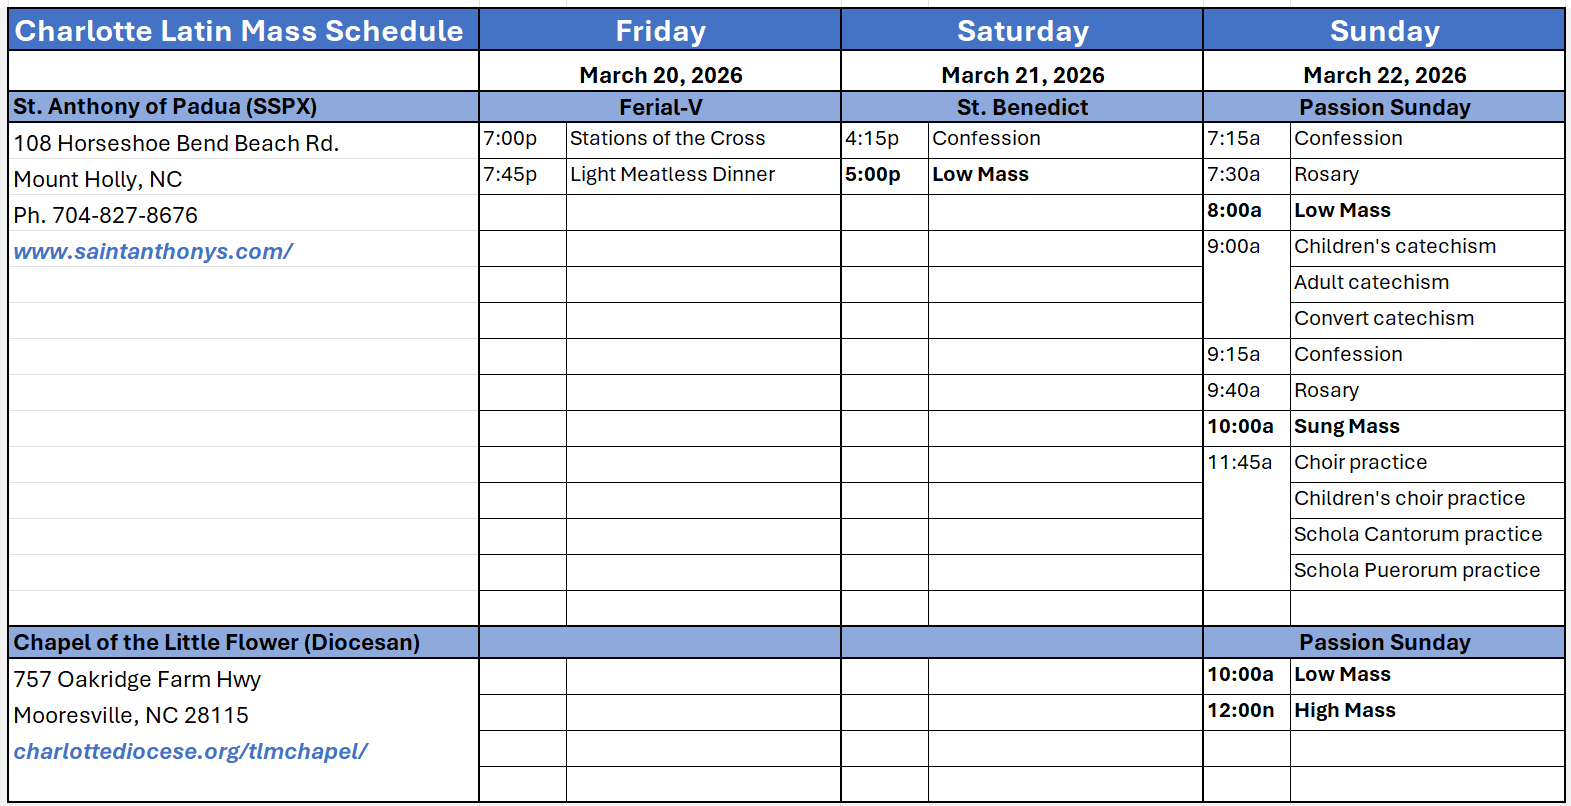Screen dimensions: 1571x806
Task: Select the St. Benedict feast cell
Action: pos(1022,107)
